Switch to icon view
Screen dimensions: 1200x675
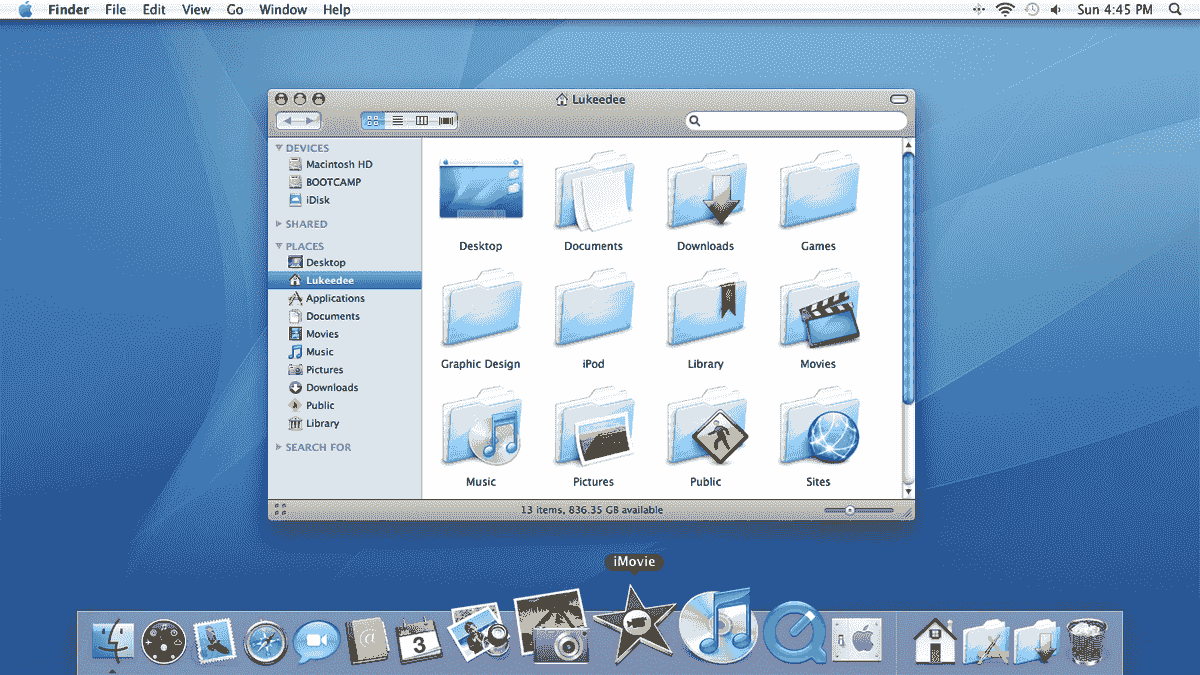373,121
